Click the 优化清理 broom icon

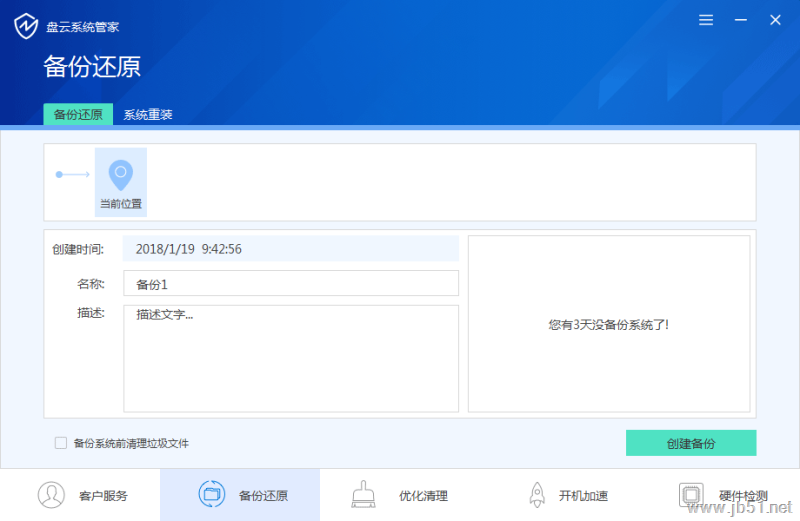click(x=363, y=494)
